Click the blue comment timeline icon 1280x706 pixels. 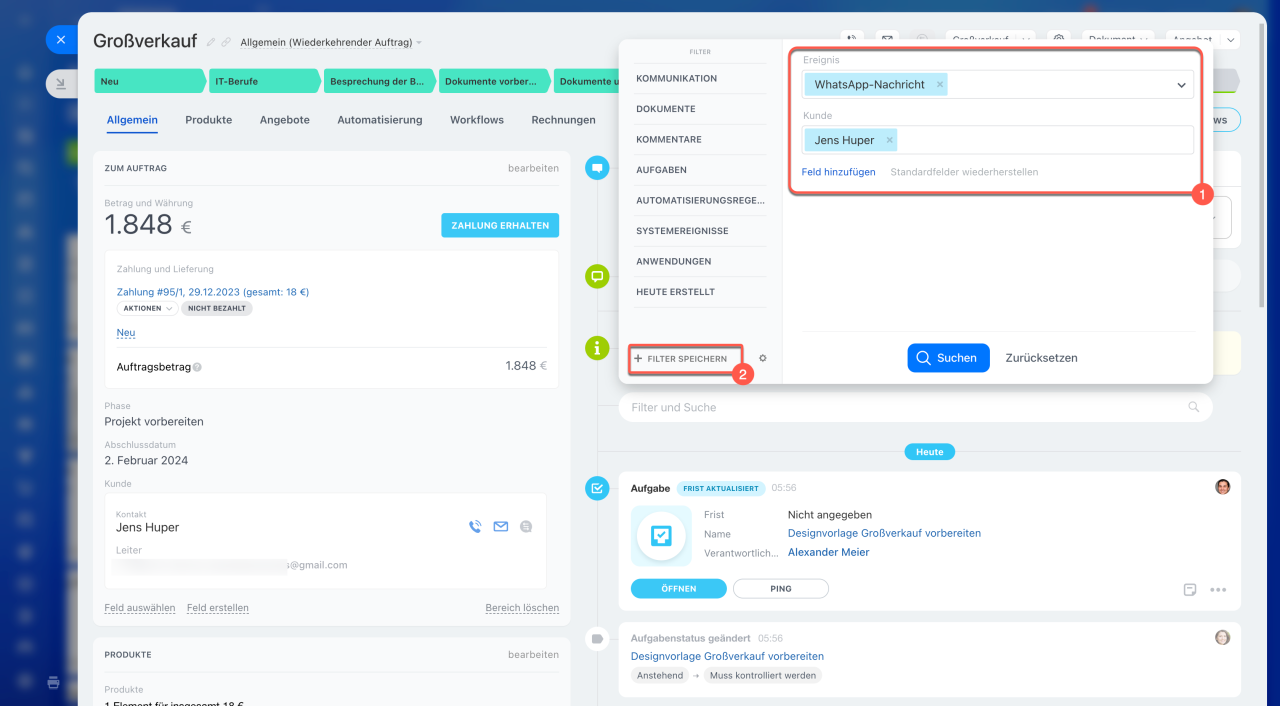(597, 169)
